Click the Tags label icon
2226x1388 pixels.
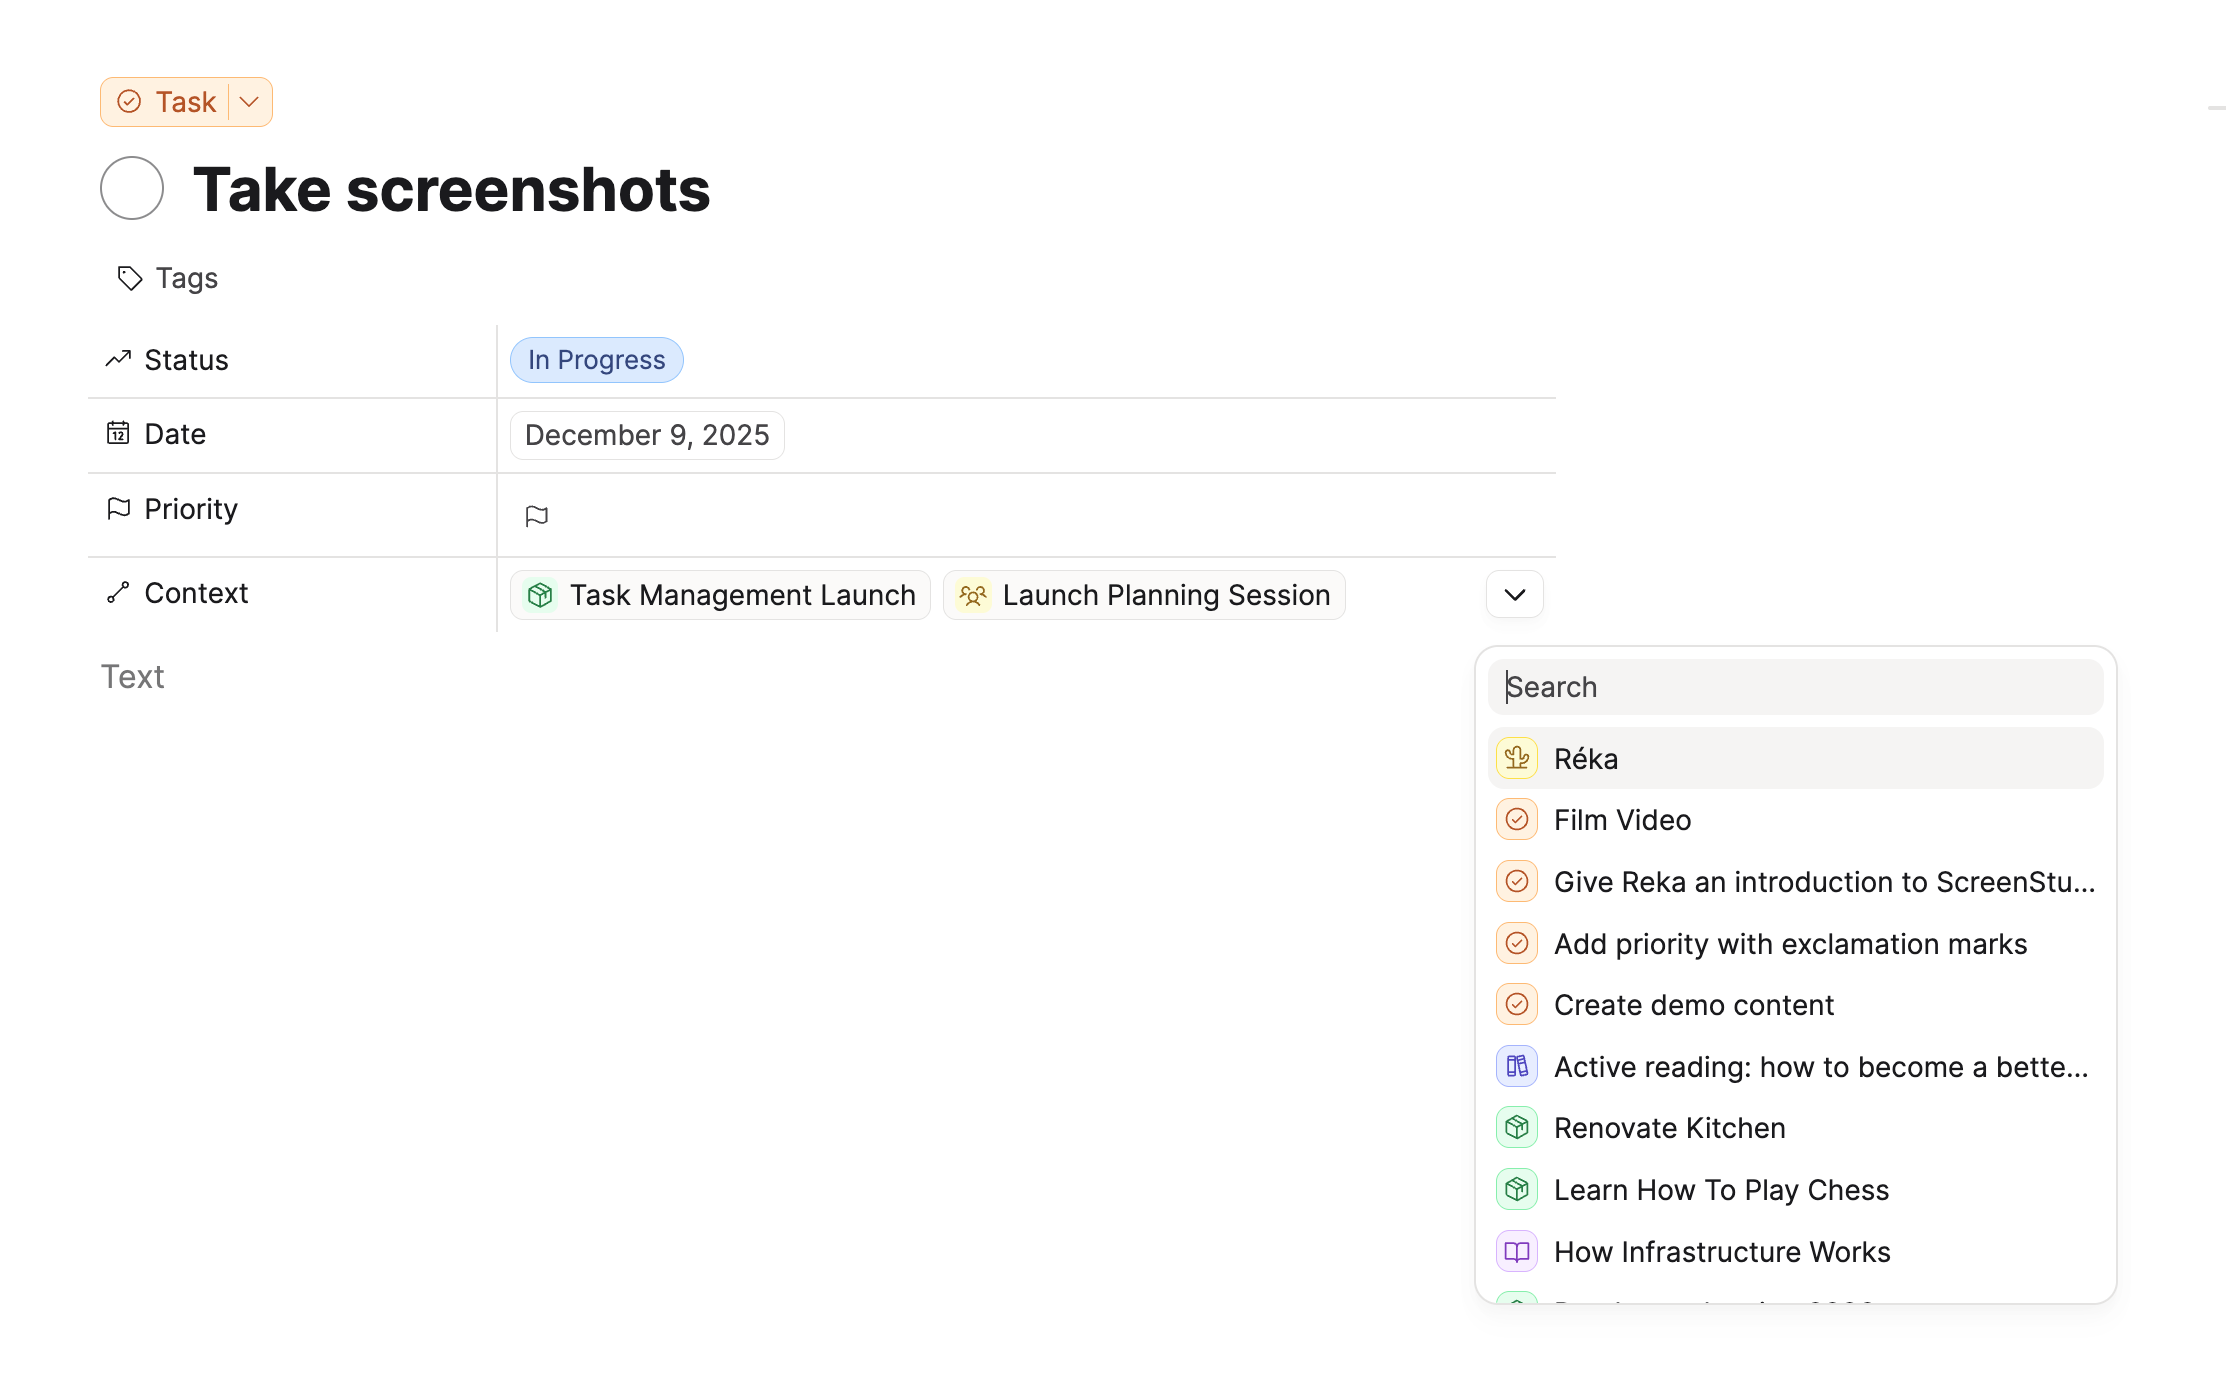point(130,278)
